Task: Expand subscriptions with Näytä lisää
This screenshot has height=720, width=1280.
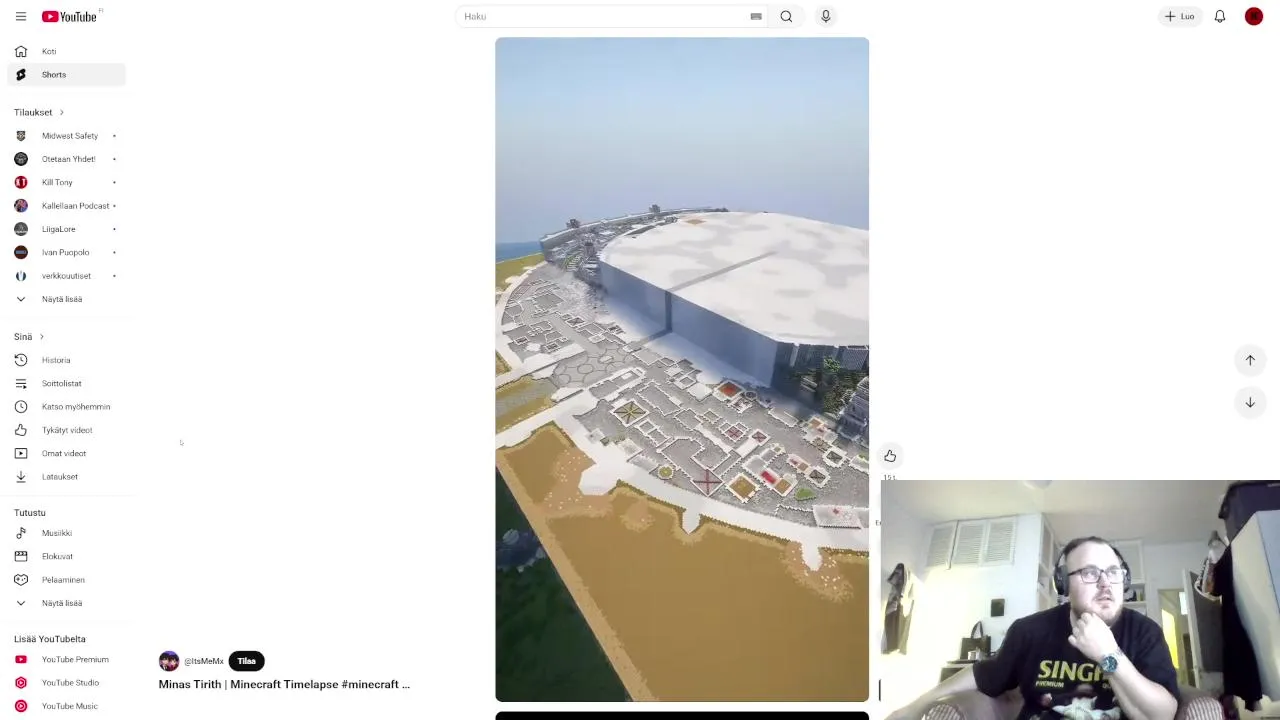Action: pos(68,299)
